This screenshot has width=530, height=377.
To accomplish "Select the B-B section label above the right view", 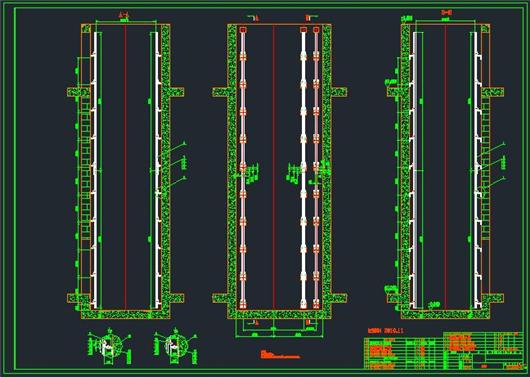I will point(447,13).
